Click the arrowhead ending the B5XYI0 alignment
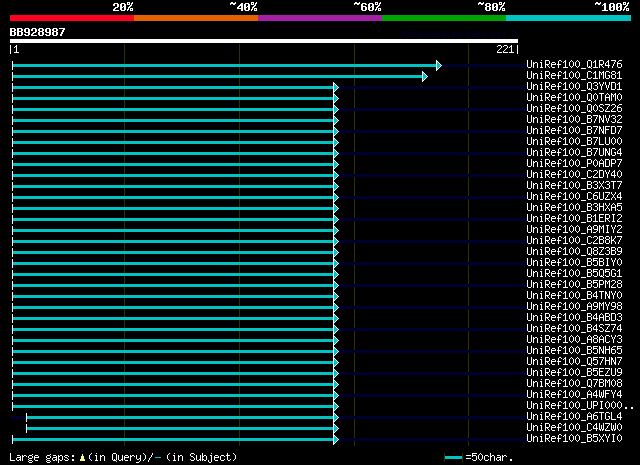Viewport: 640px width, 465px height. pos(336,440)
